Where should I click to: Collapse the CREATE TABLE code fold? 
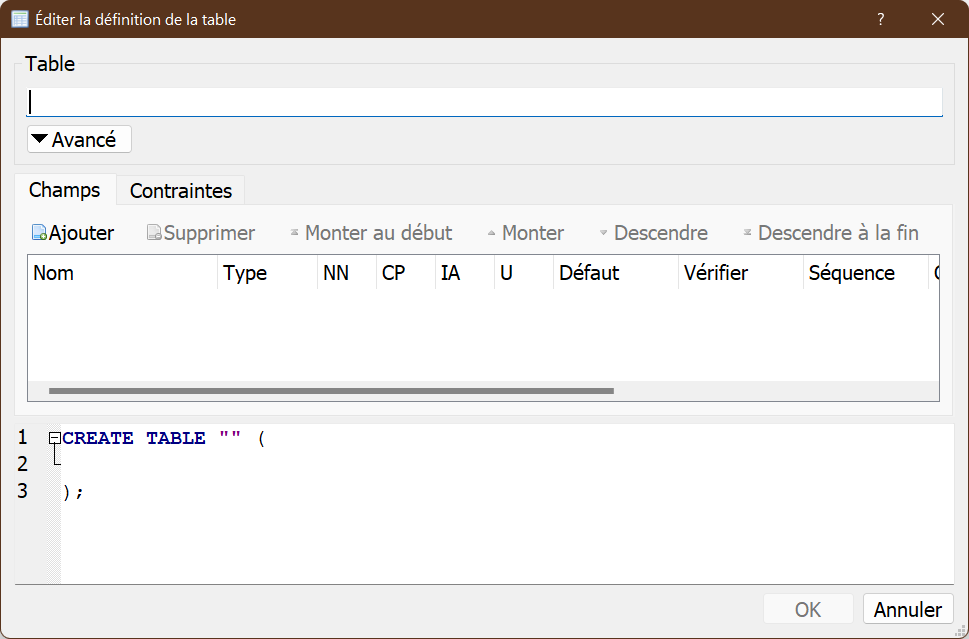pyautogui.click(x=55, y=438)
